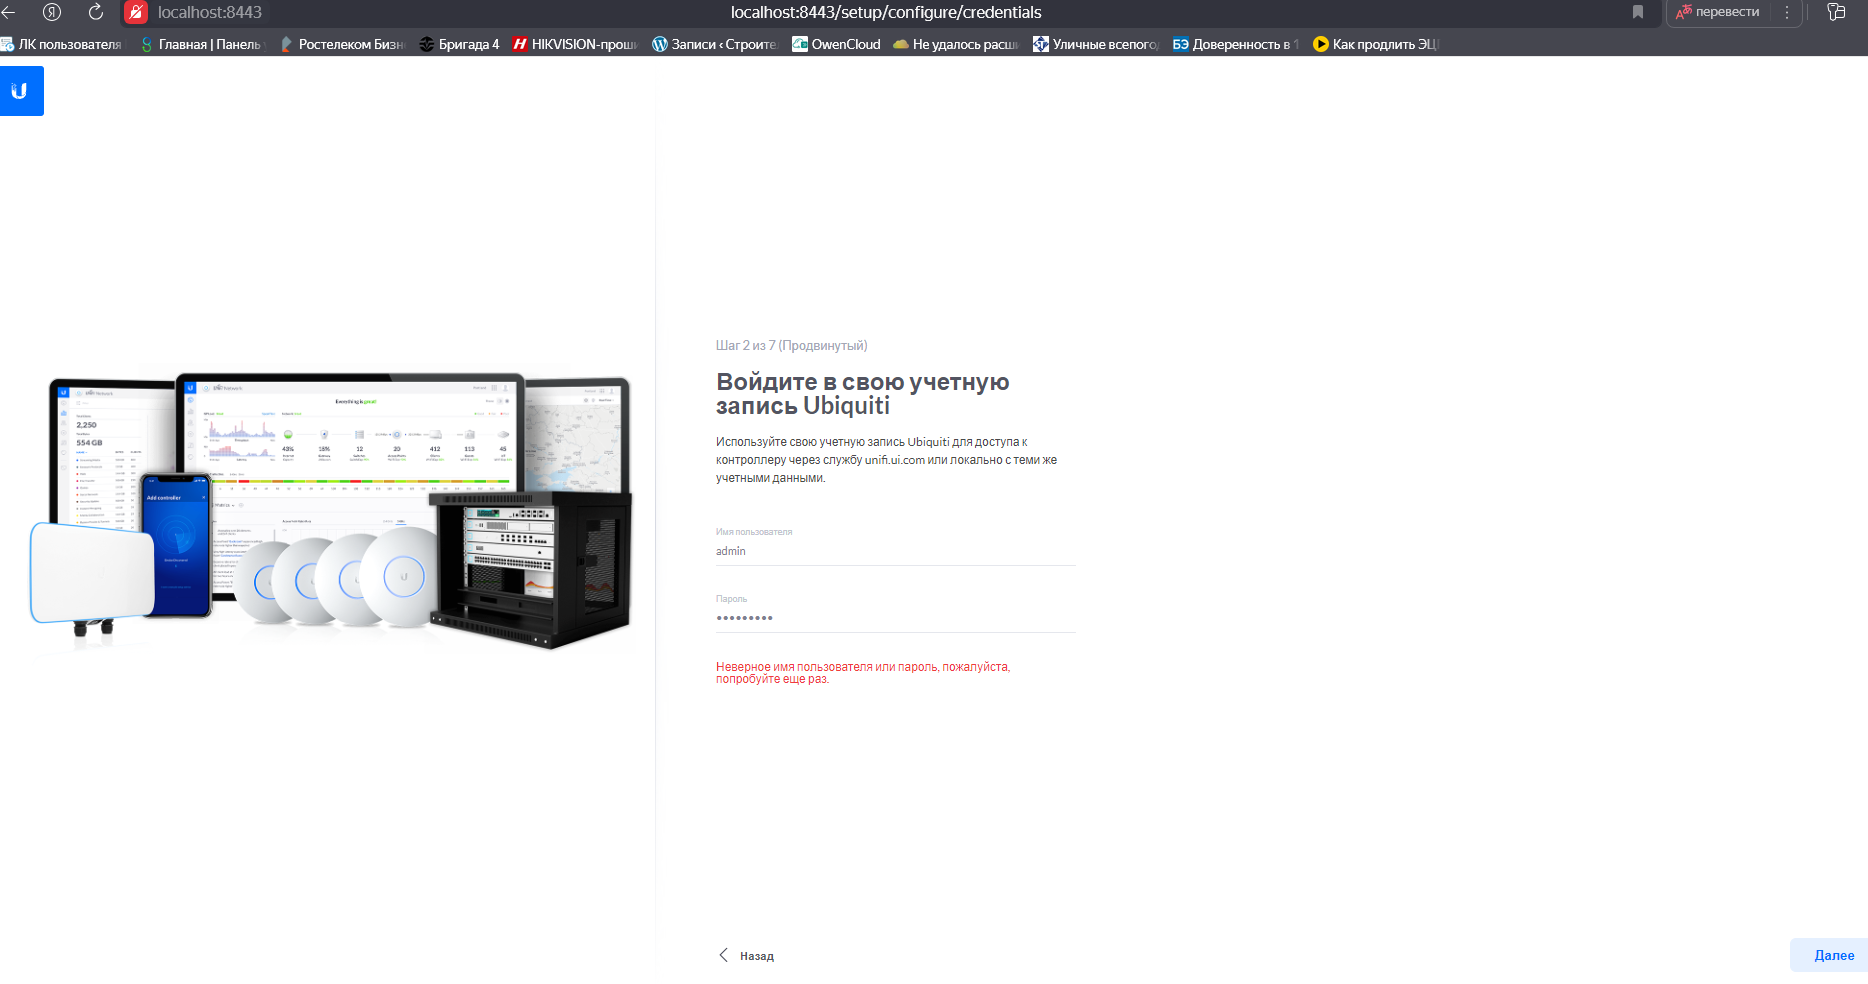1868x984 pixels.
Task: Open the OwenCloud bookmark
Action: click(x=836, y=44)
